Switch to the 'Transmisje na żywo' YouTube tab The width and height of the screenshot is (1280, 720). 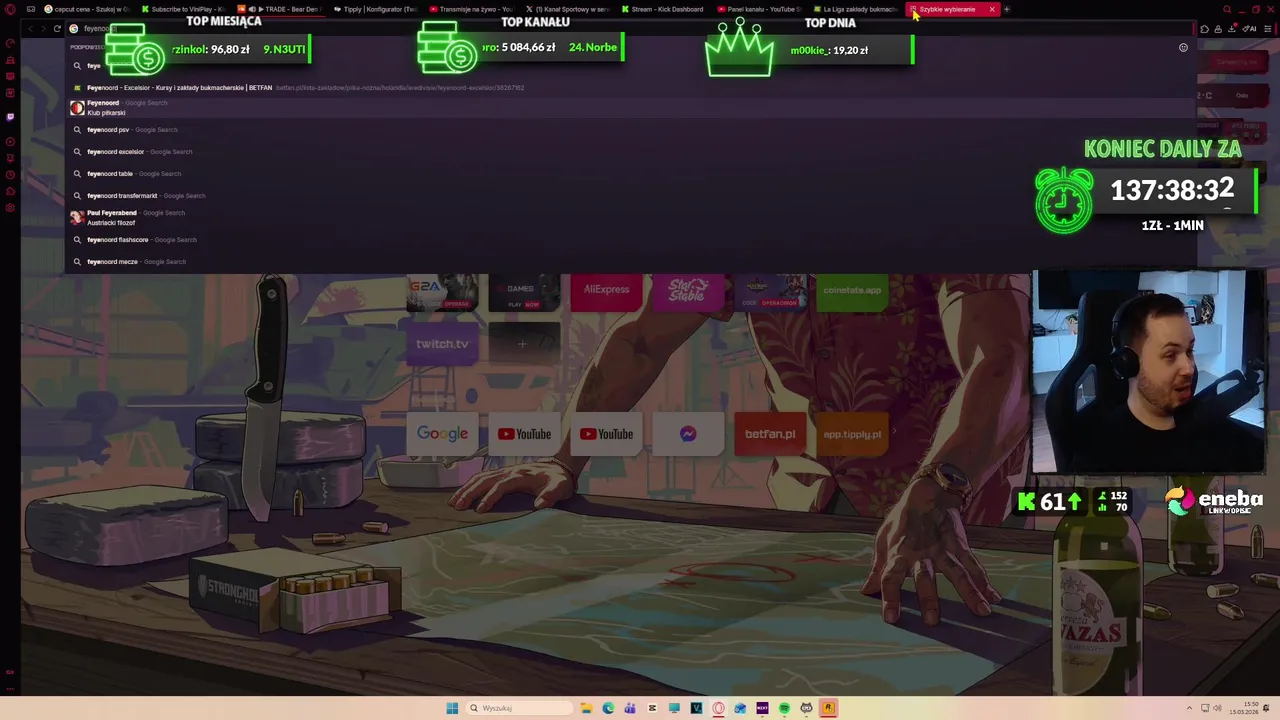click(x=472, y=9)
